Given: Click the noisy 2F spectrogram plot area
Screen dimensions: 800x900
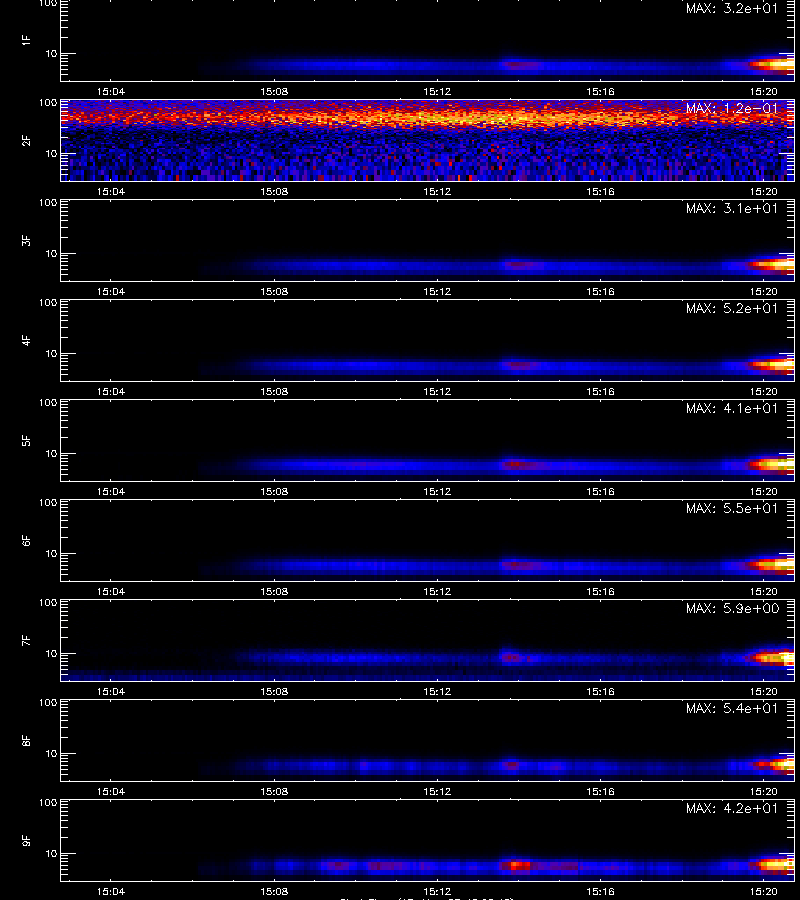Looking at the screenshot, I should point(428,140).
